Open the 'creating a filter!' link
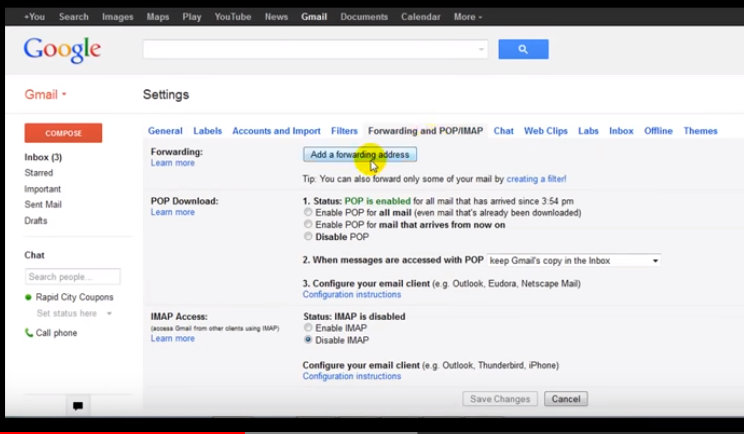The image size is (744, 434). 536,179
